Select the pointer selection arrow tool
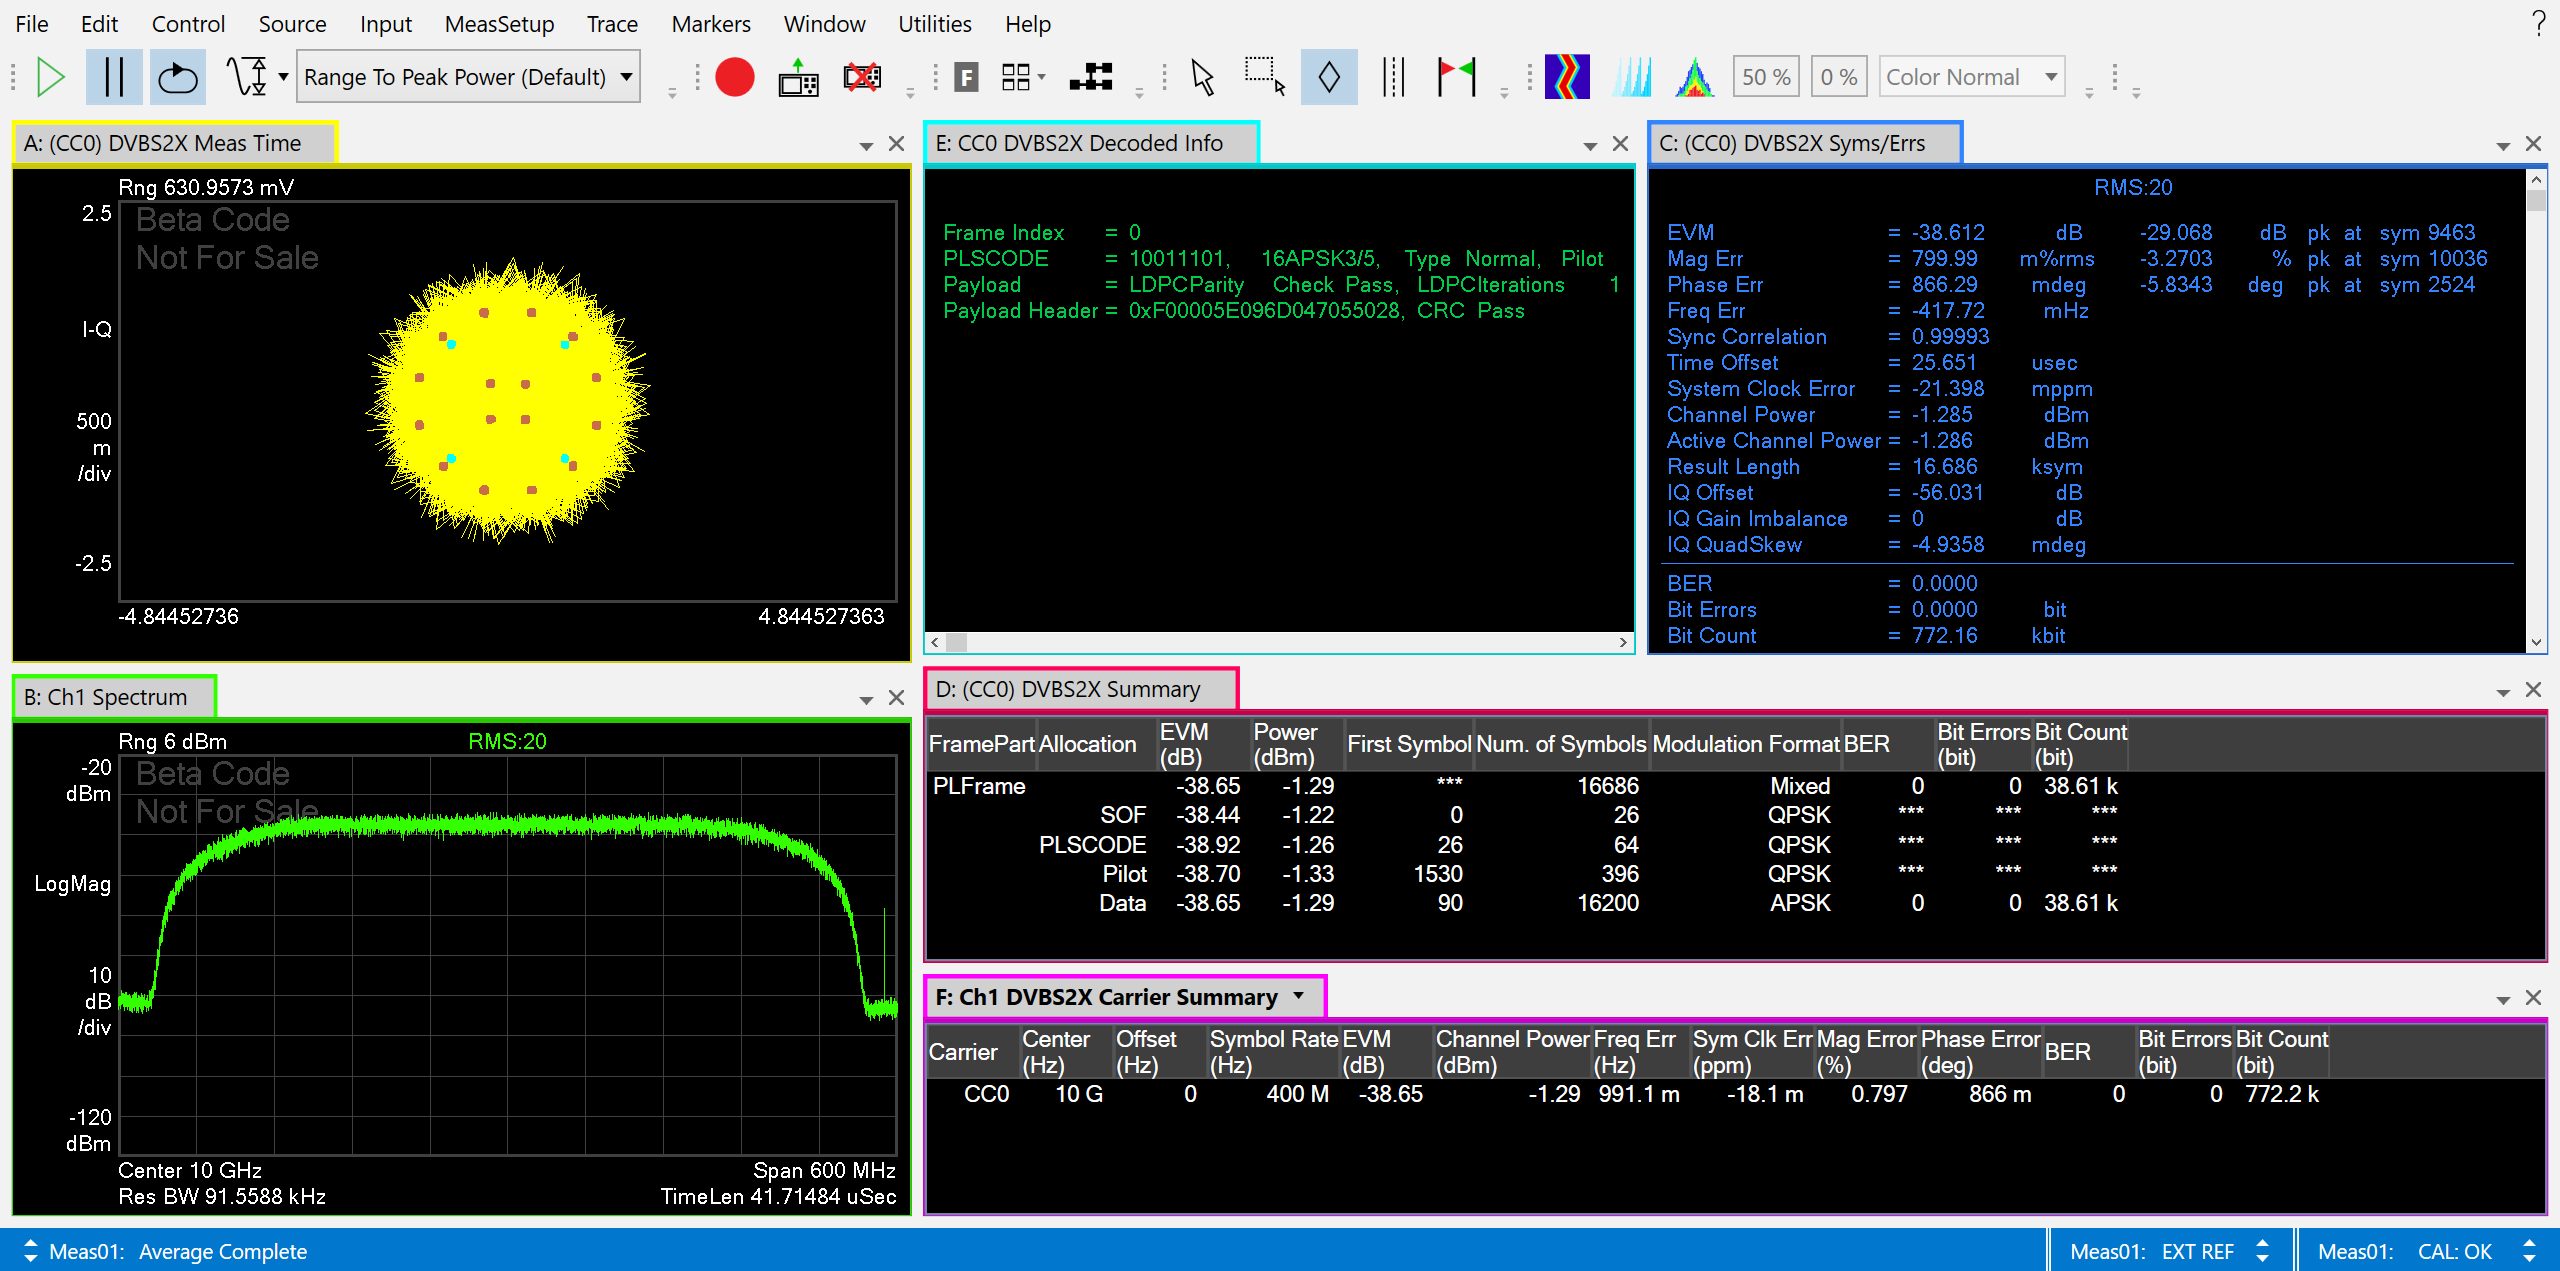Screen dimensions: 2560x1271 (x=1202, y=76)
